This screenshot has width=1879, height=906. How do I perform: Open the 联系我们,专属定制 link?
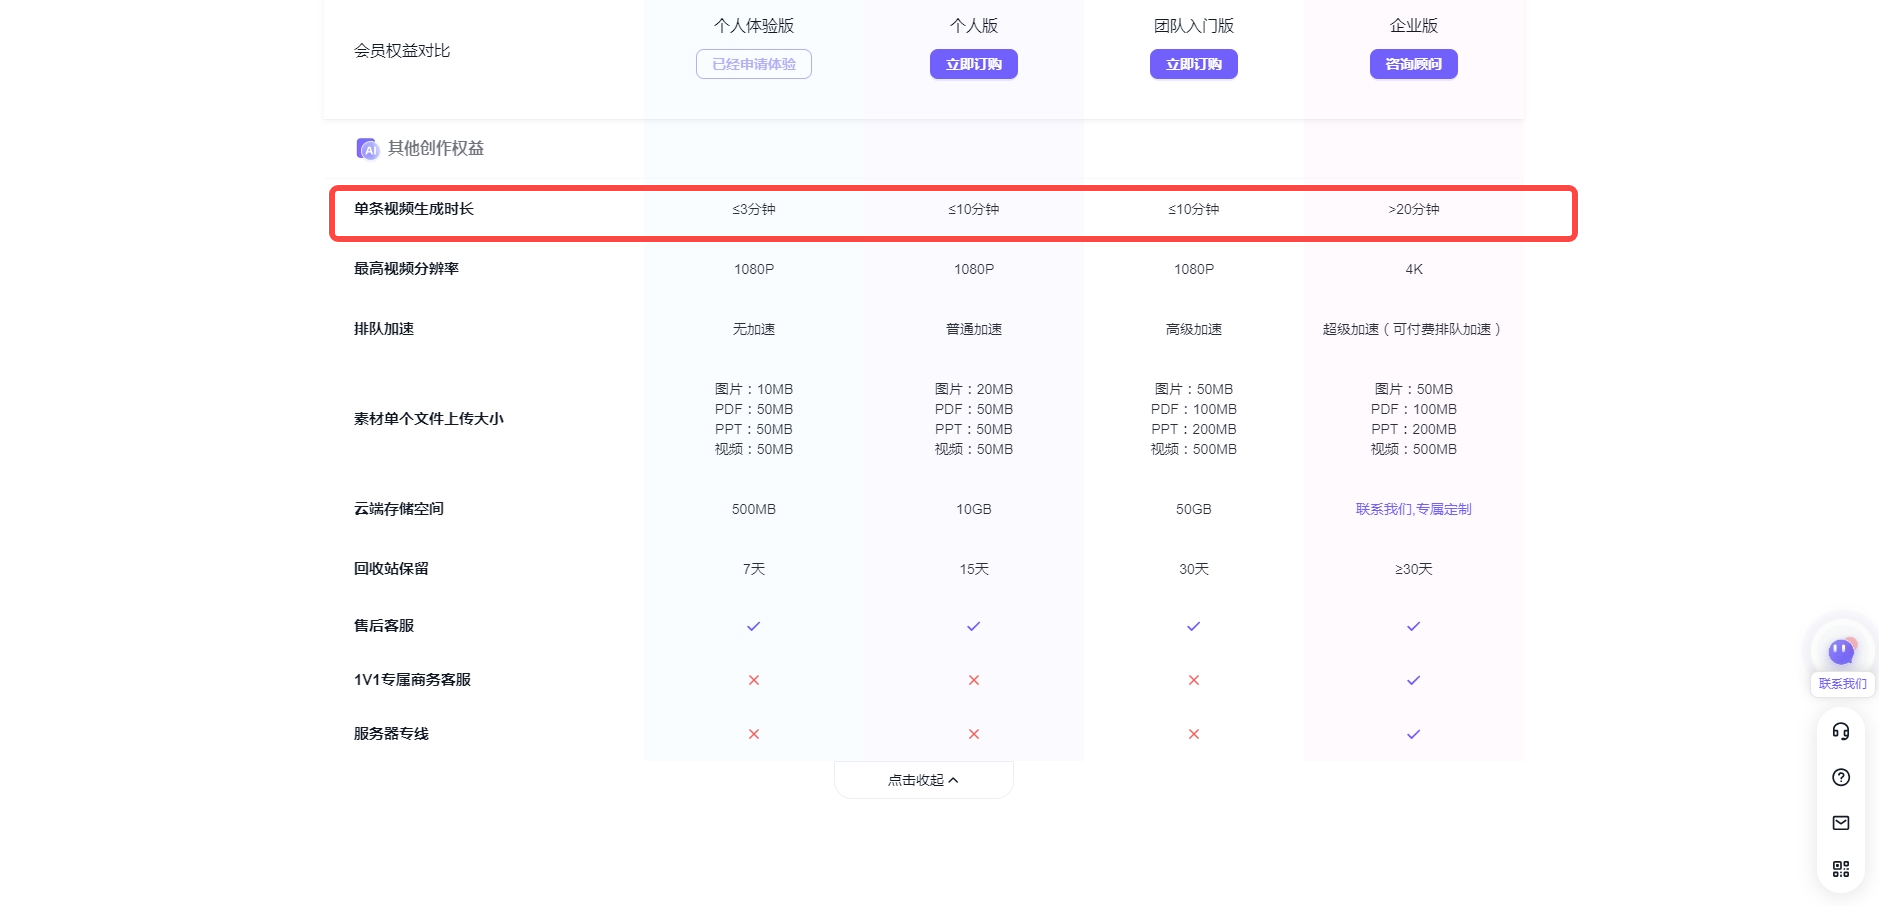pyautogui.click(x=1414, y=509)
